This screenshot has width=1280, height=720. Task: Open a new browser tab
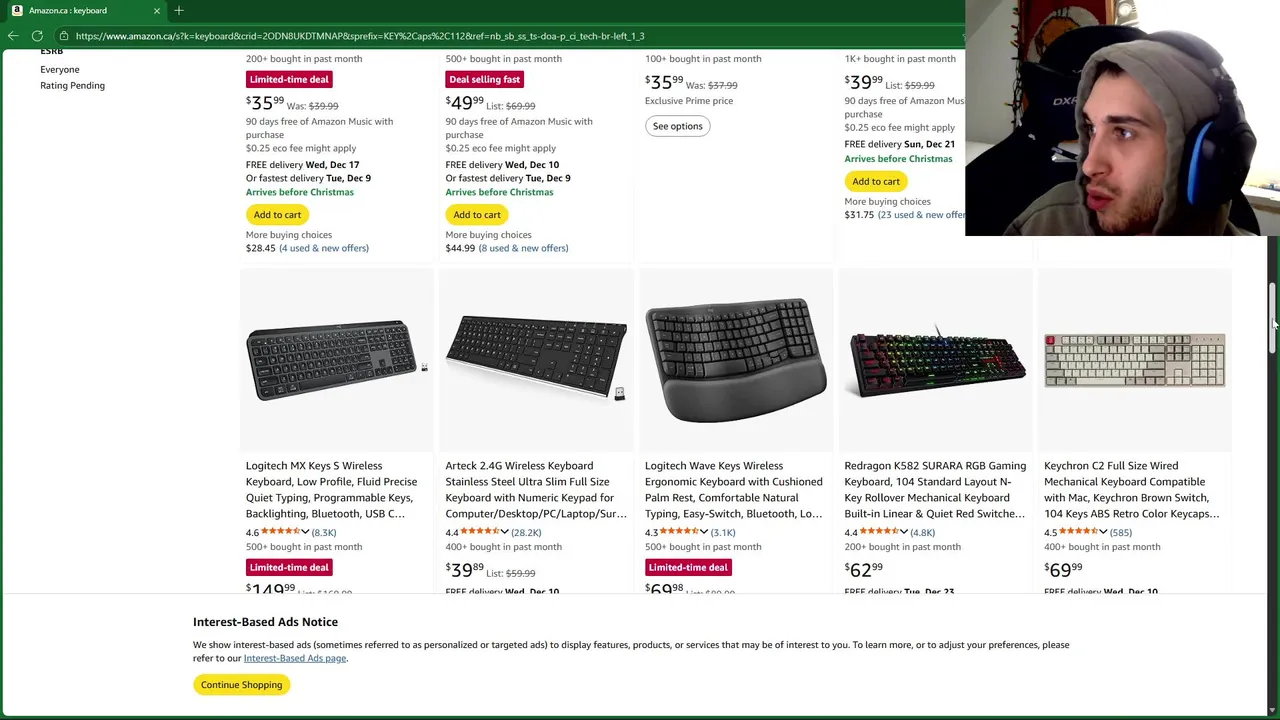pos(179,11)
